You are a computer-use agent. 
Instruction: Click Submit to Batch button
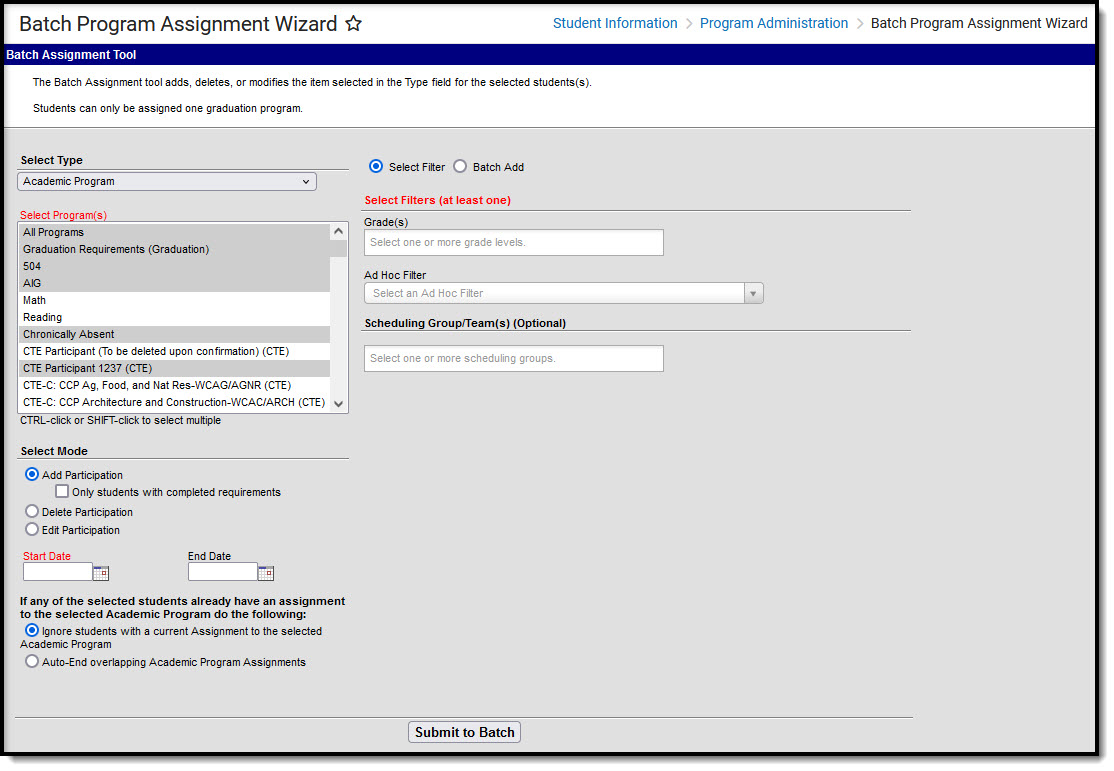[x=465, y=732]
